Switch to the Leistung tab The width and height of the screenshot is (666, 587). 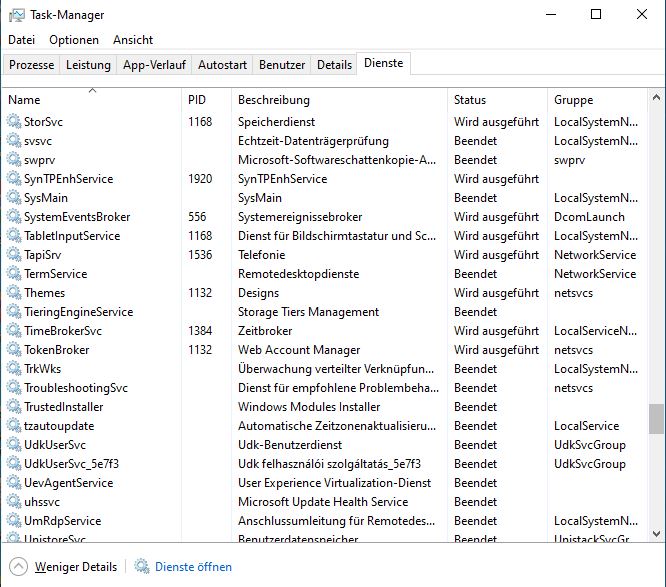click(x=88, y=65)
